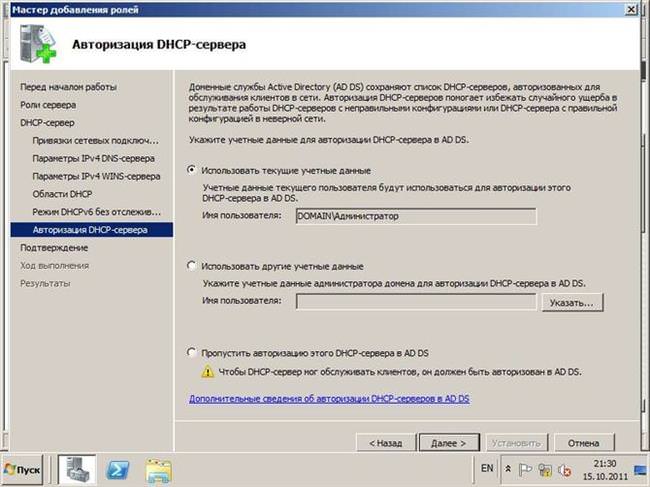650x487 pixels.
Task: Close the Мастер добавления ролей wizard
Action: [x=631, y=9]
